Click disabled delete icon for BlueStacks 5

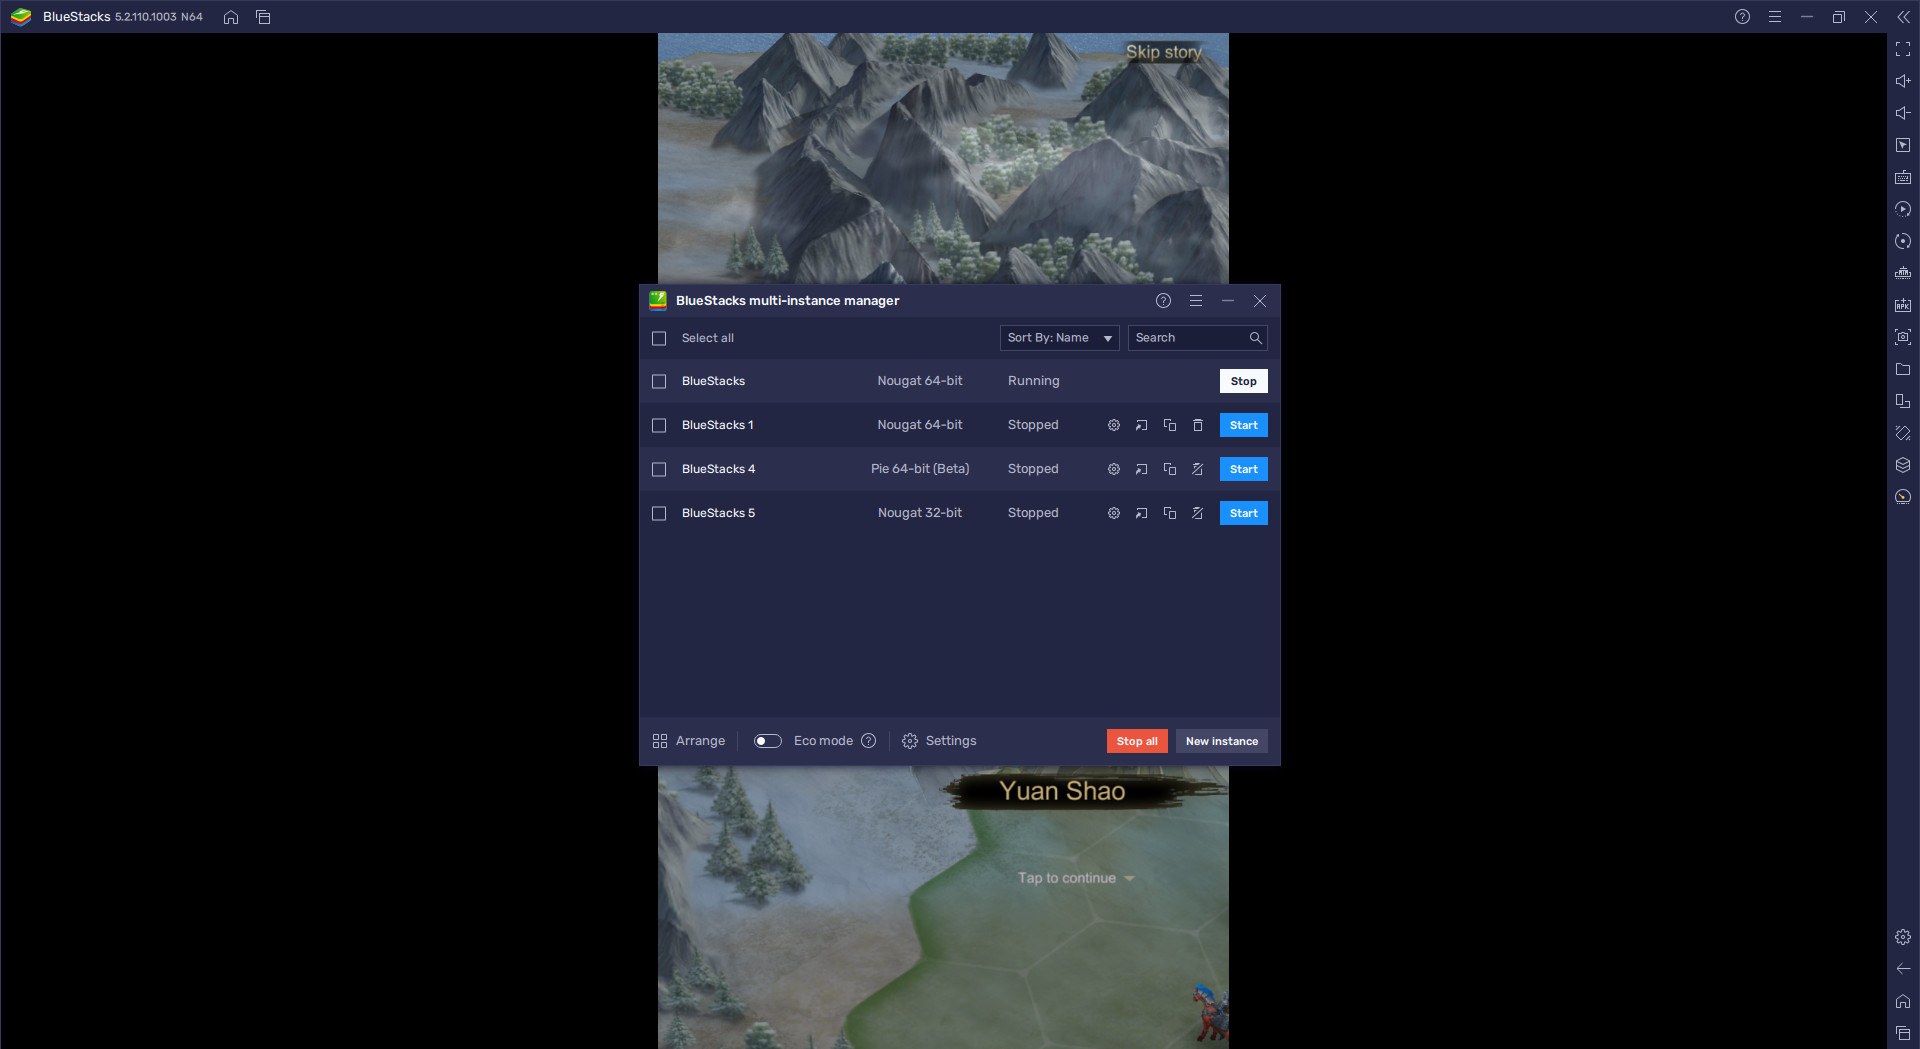click(1197, 513)
